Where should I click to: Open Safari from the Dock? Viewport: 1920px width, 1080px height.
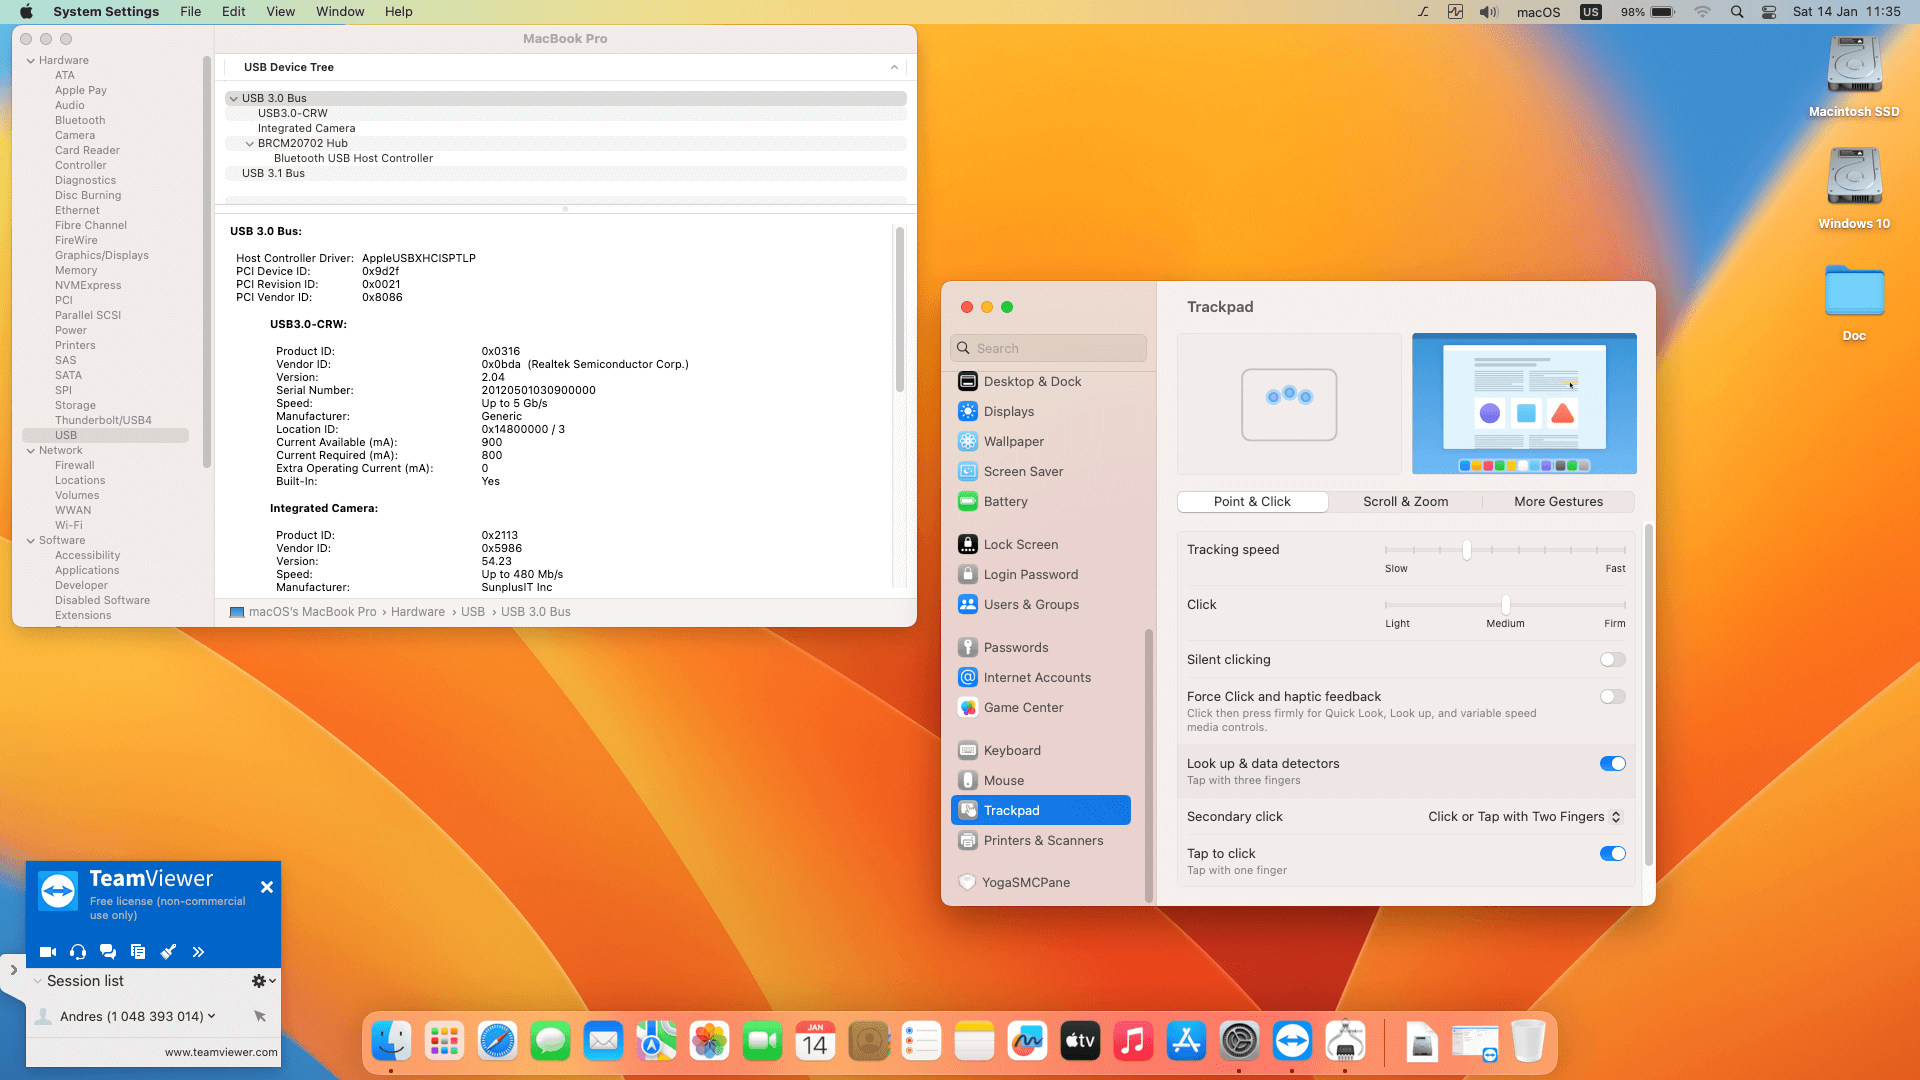pos(497,1041)
